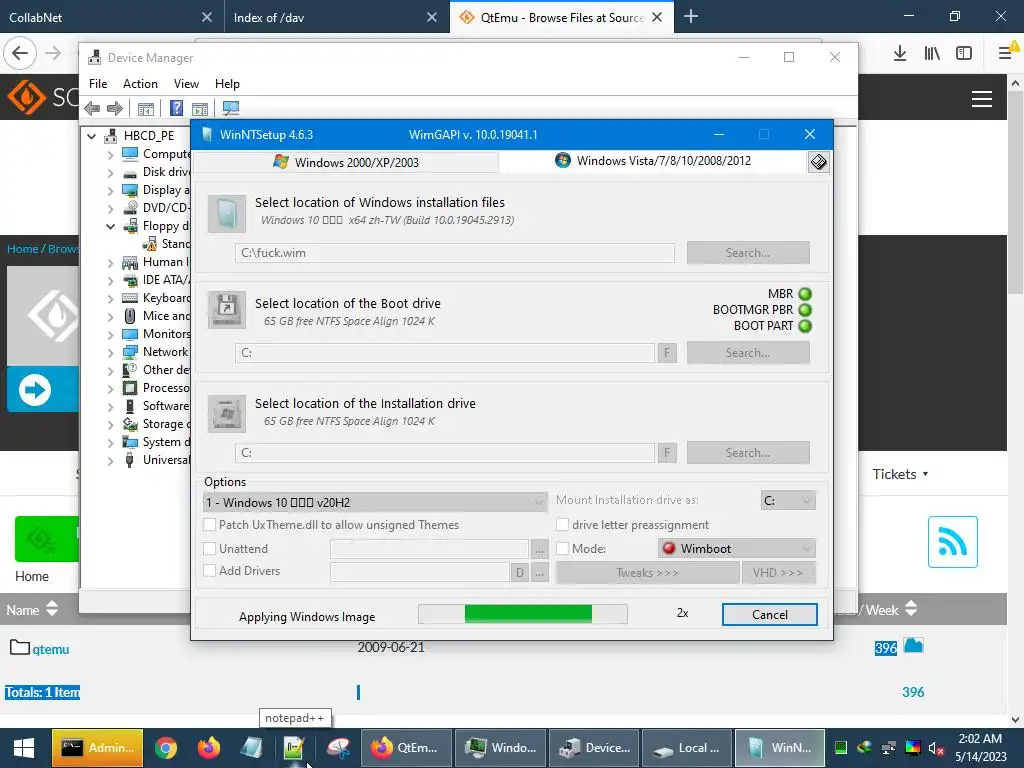Sort by Name column header

point(32,610)
